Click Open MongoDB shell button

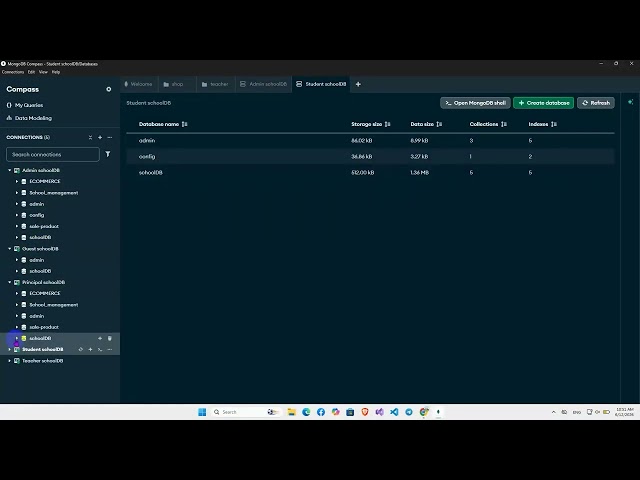tap(475, 103)
